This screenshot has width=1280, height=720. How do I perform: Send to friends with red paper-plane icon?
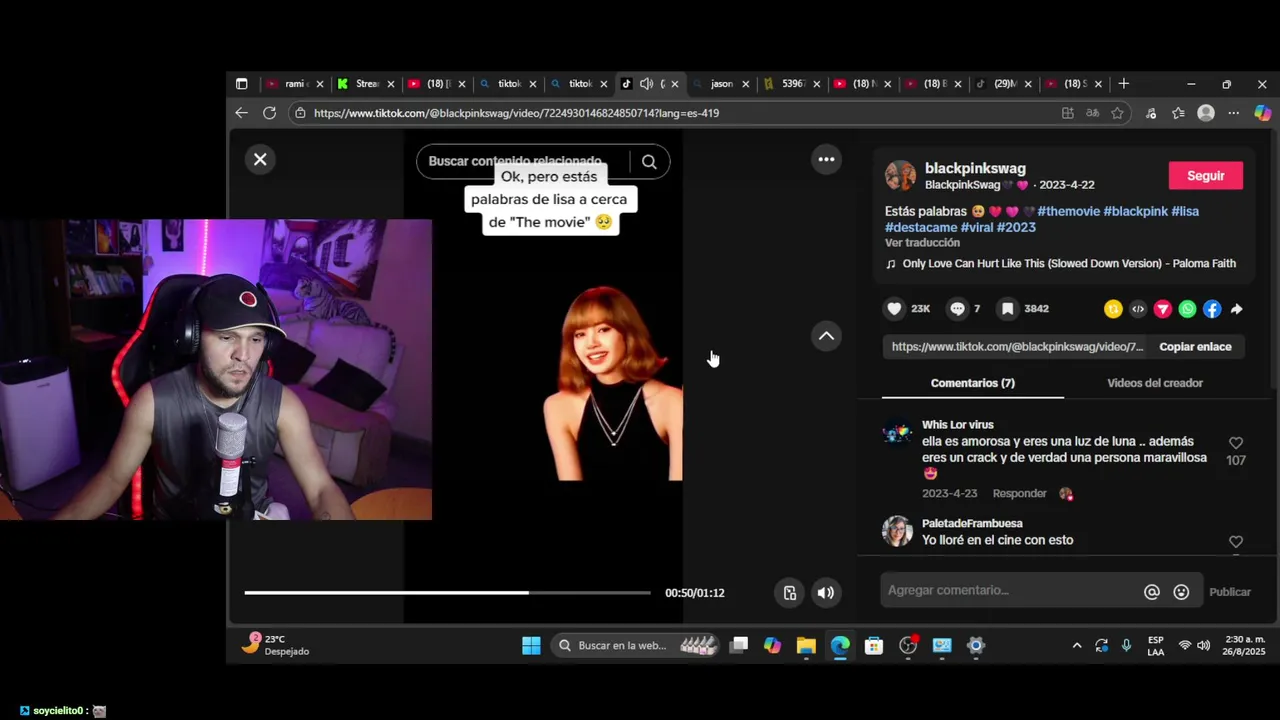click(1162, 309)
